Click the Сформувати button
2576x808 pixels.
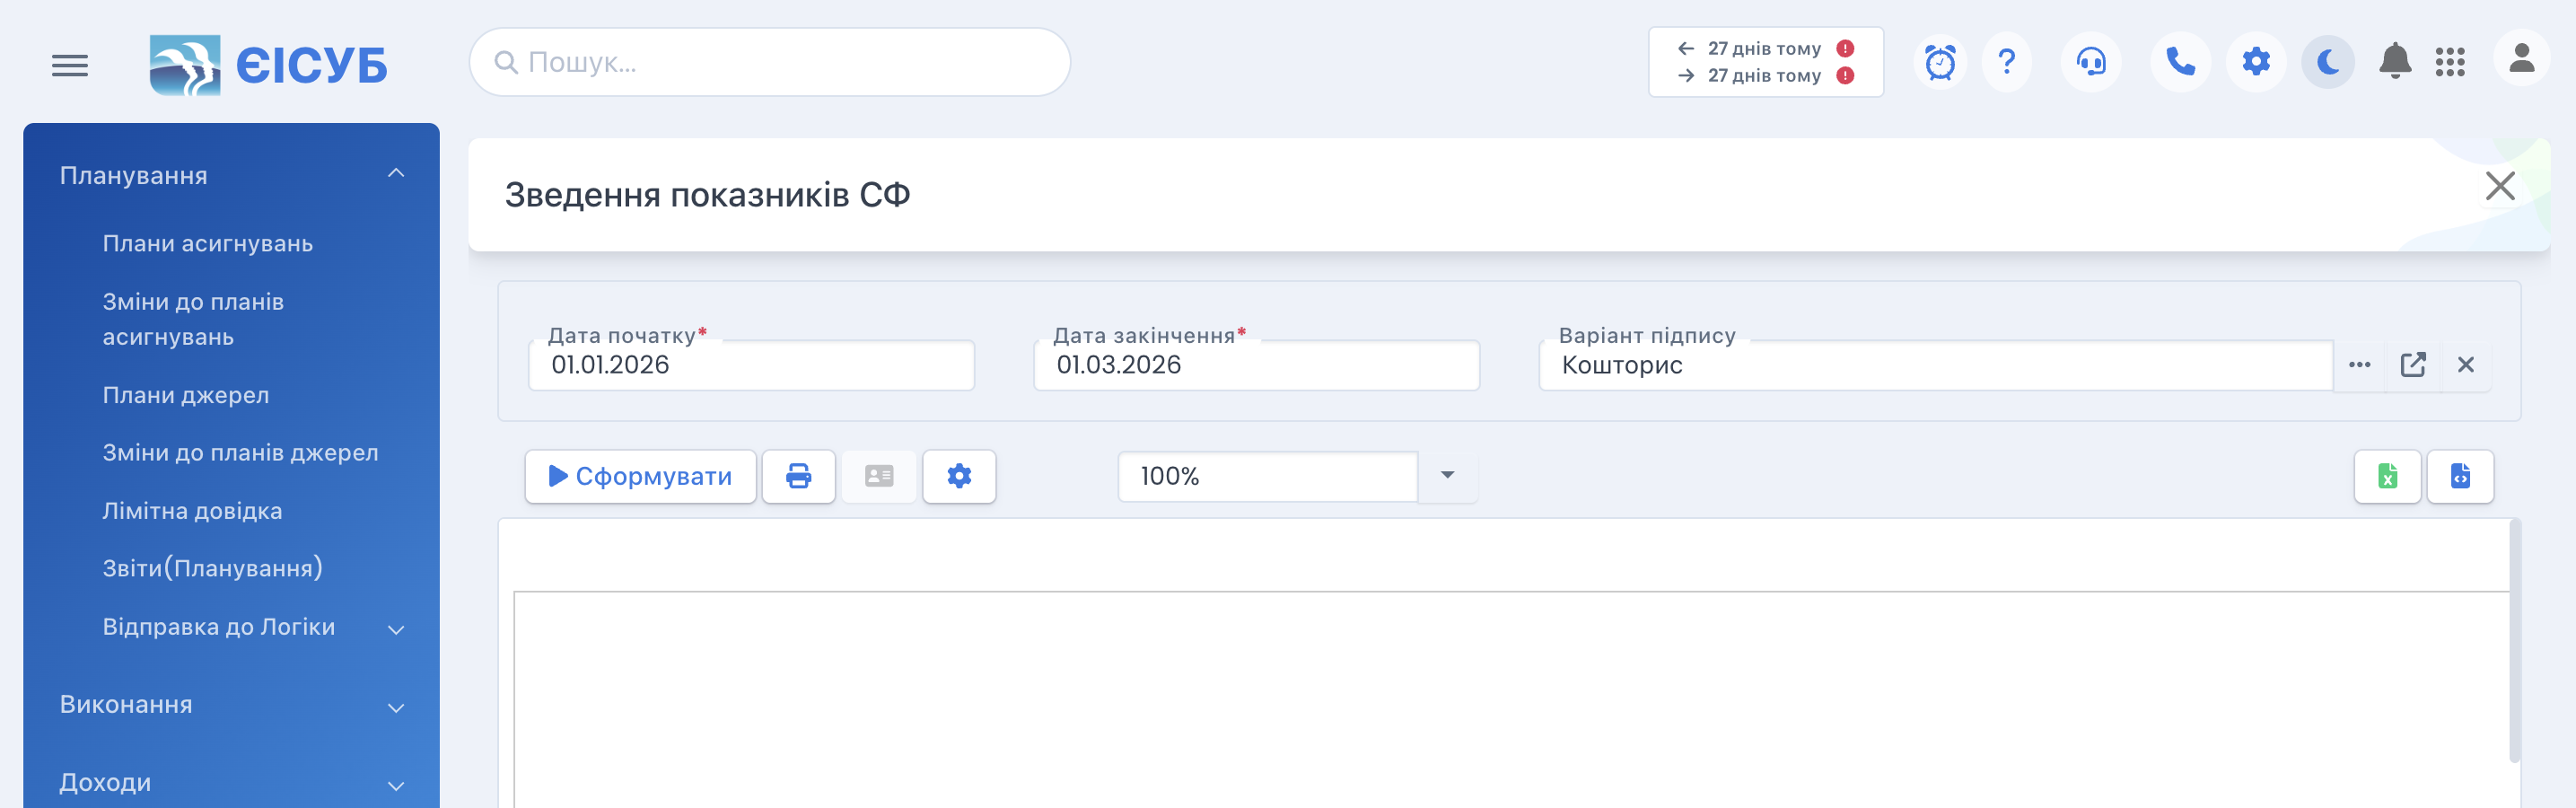coord(640,476)
